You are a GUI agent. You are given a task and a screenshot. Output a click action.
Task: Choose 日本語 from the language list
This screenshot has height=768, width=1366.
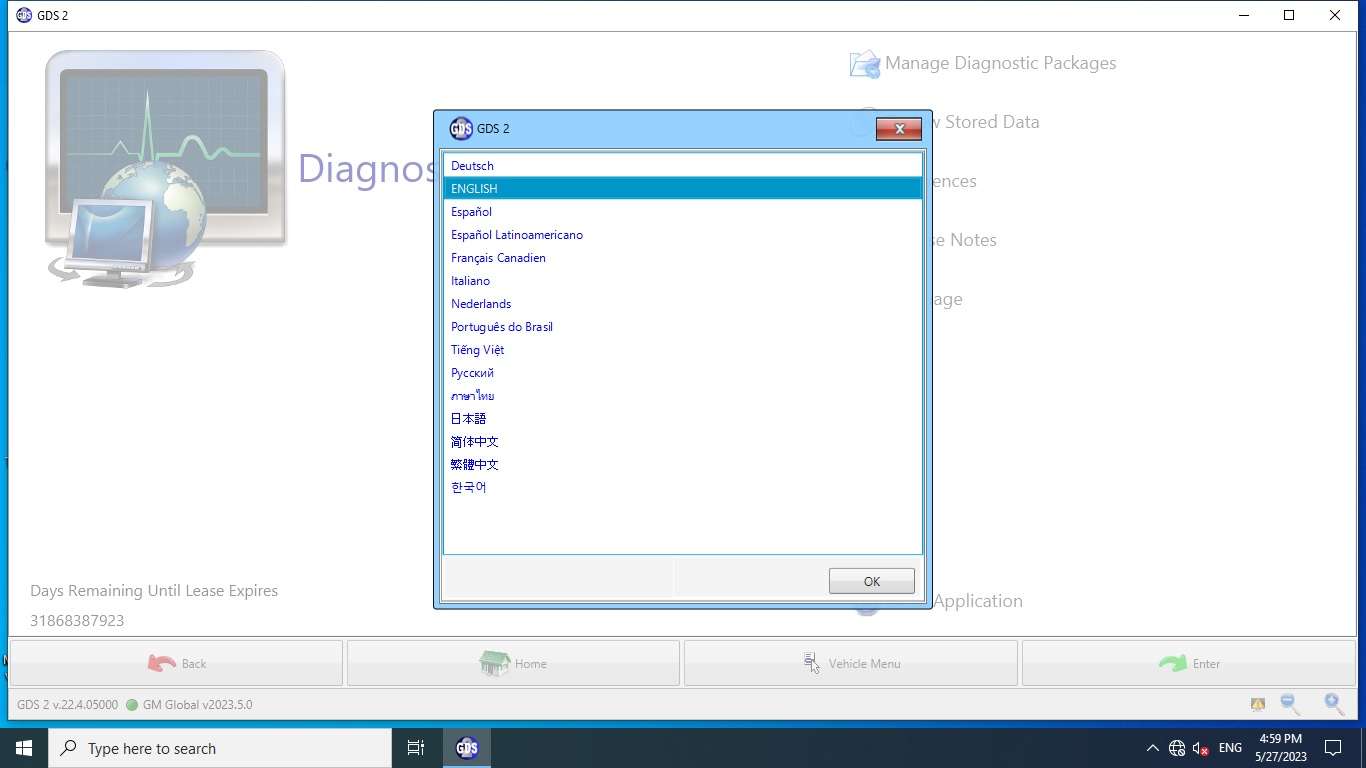468,419
